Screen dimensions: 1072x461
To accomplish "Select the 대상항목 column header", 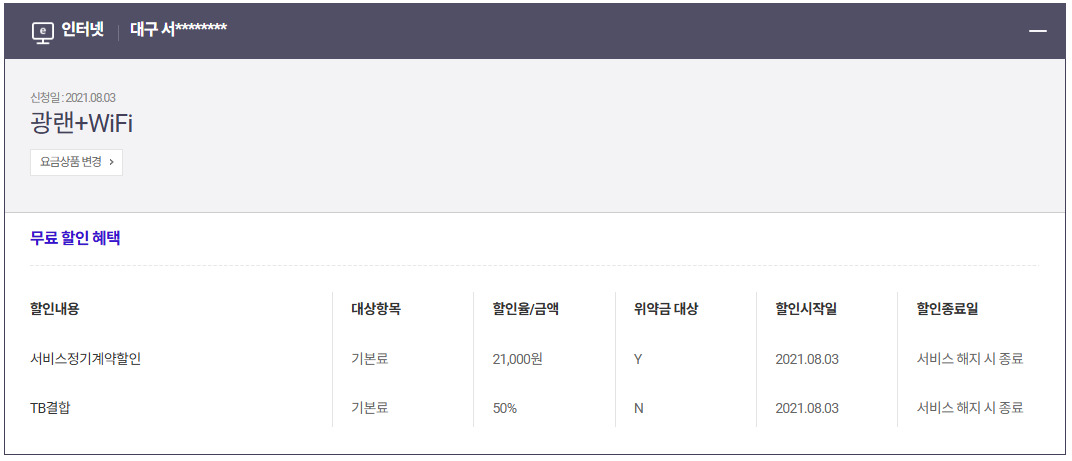I will [376, 308].
